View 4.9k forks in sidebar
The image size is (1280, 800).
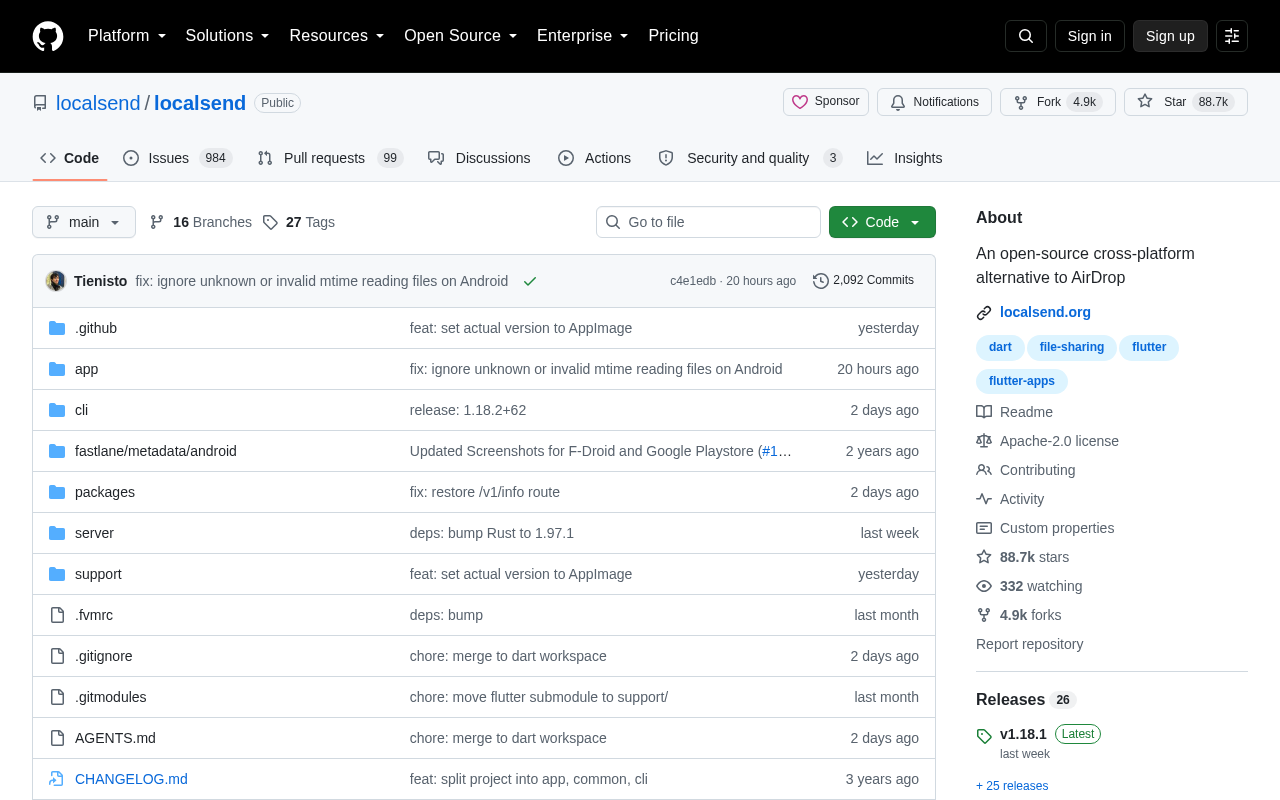pos(1019,615)
